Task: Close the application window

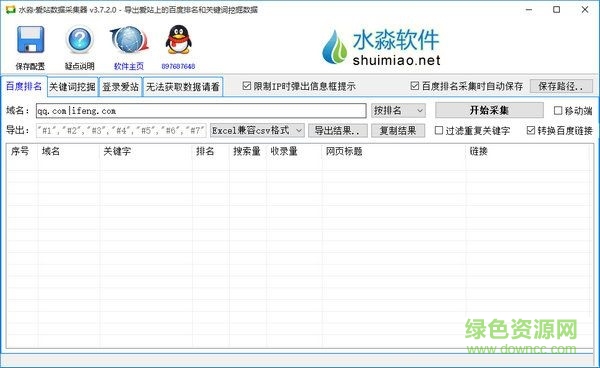Action: pos(585,10)
